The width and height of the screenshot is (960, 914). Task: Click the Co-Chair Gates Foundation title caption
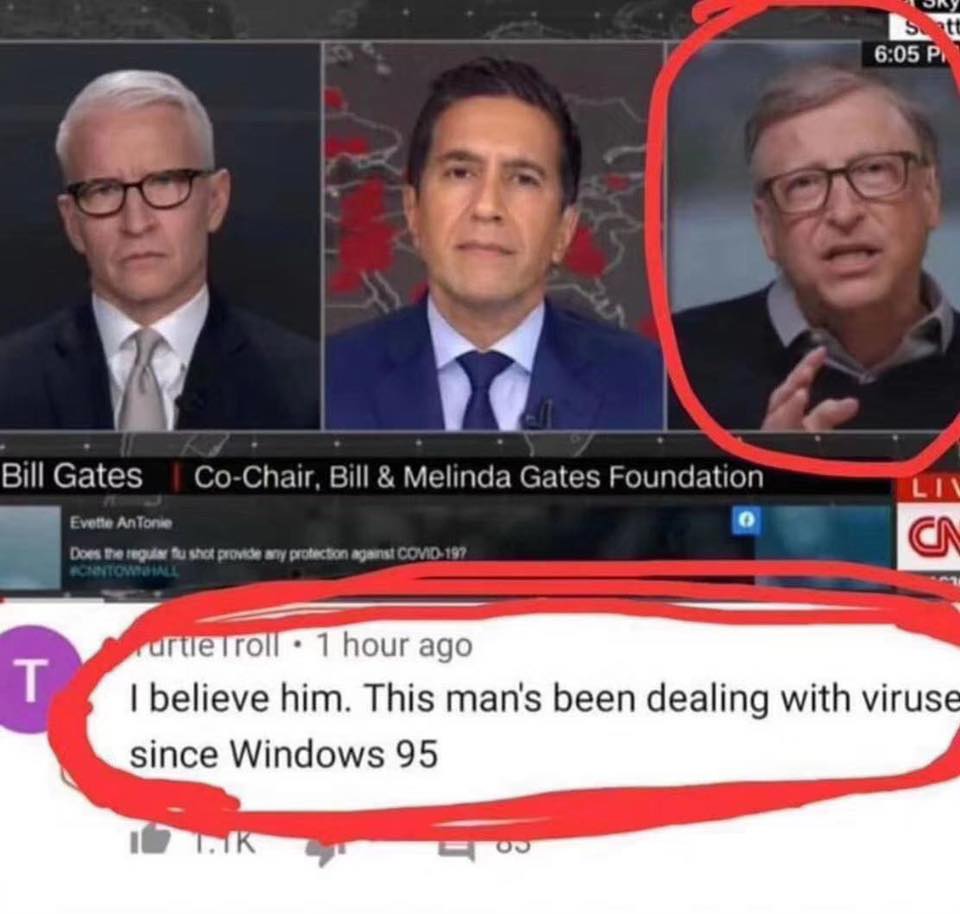pos(478,477)
